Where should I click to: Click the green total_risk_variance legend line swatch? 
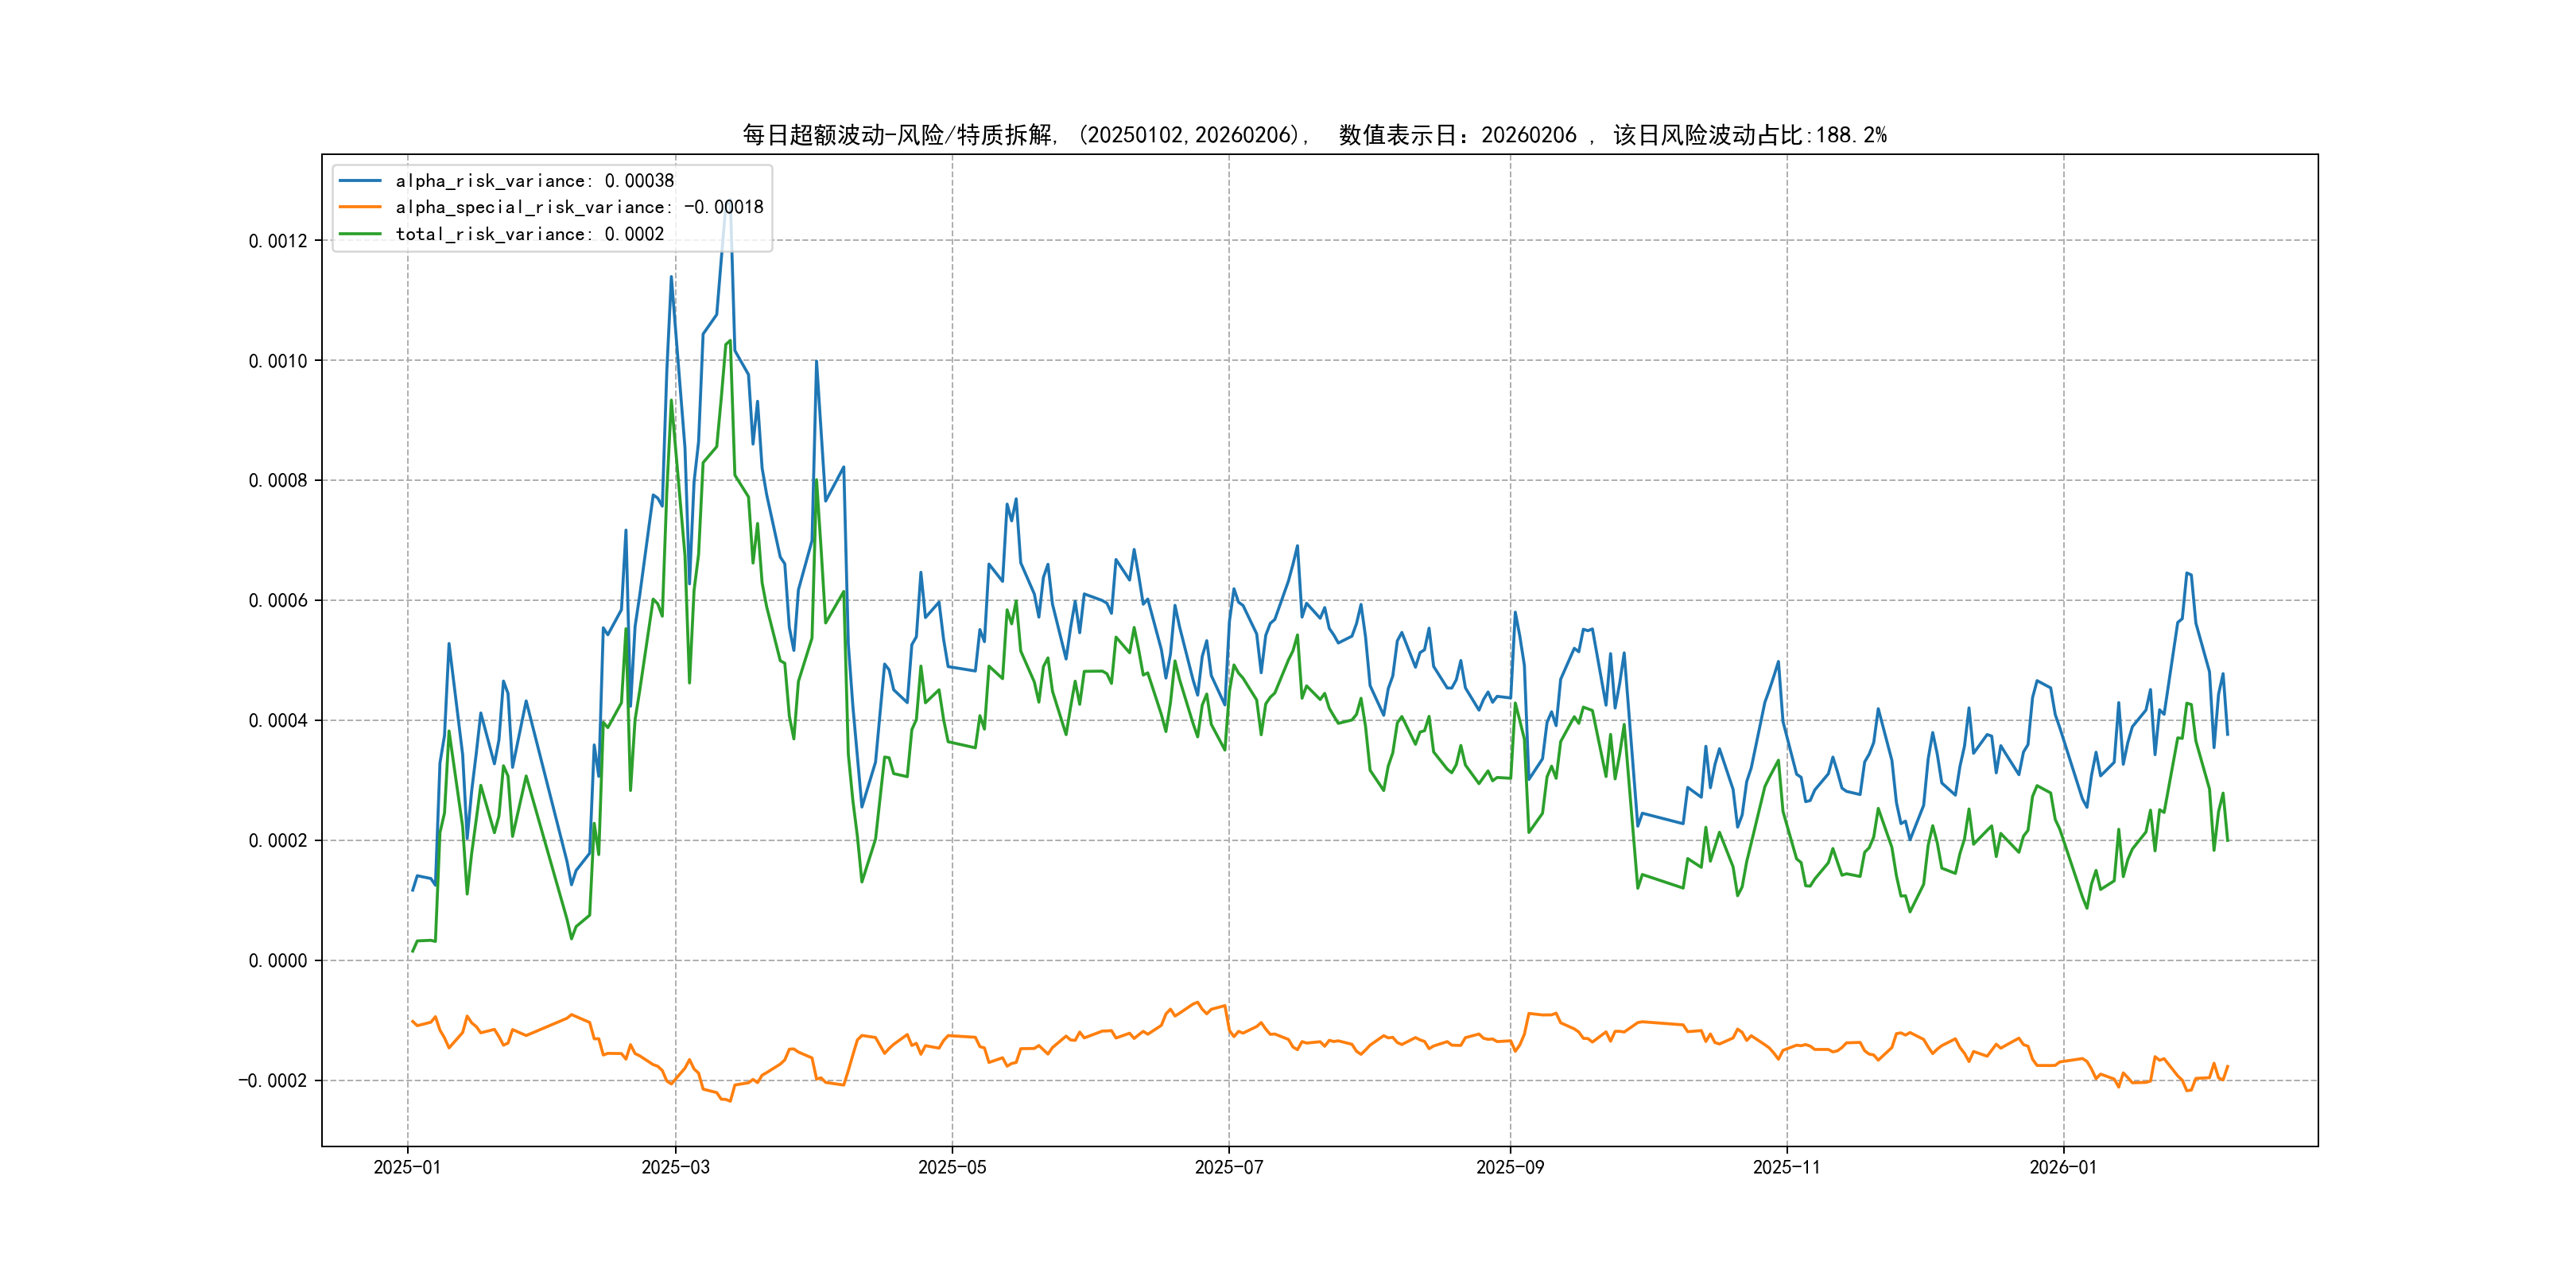point(360,234)
